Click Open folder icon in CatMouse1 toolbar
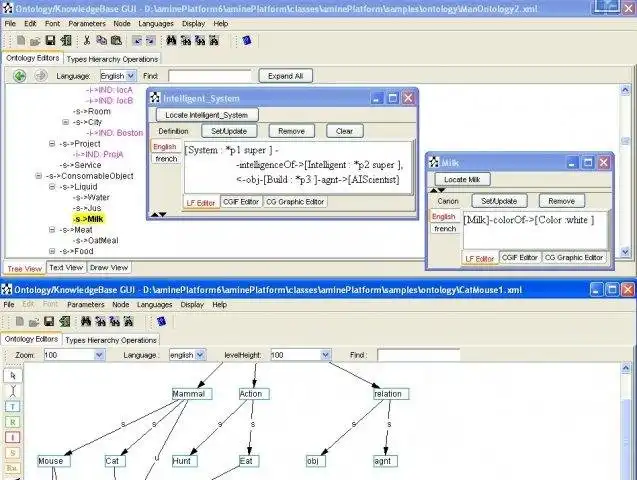Screen dimensions: 637x480 point(34,322)
